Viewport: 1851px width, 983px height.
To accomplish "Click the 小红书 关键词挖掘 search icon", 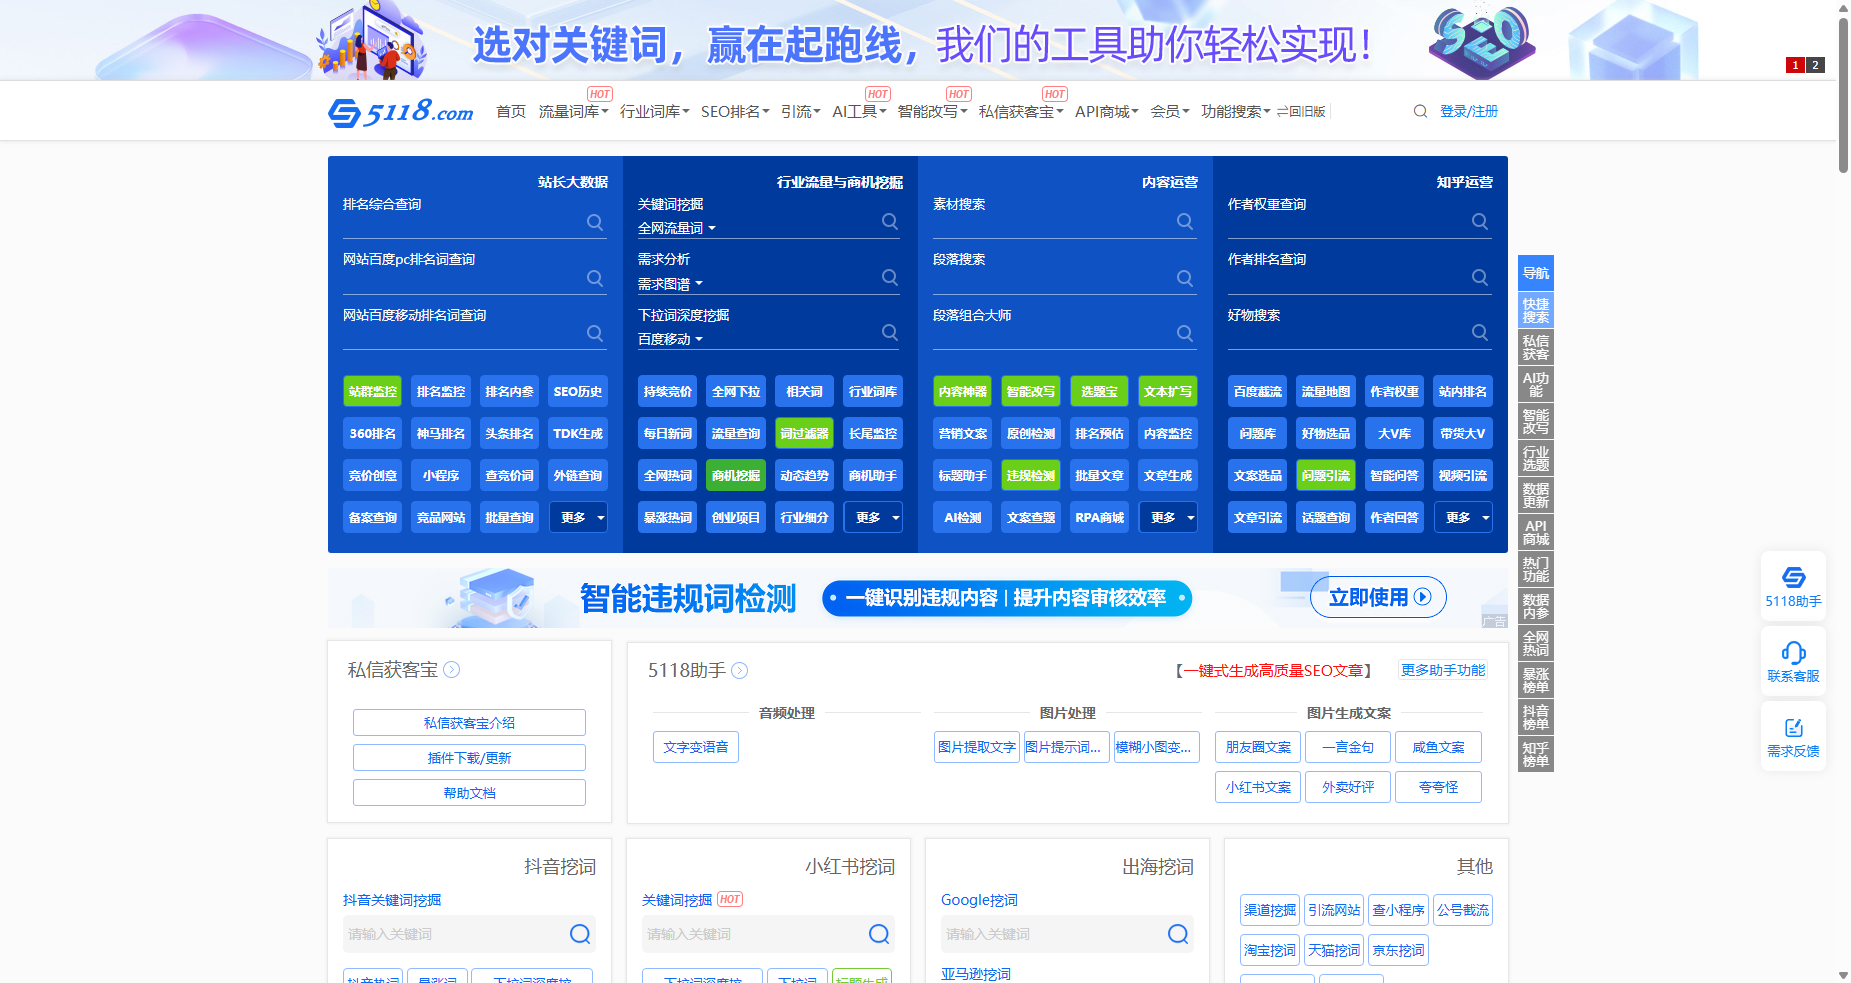I will coord(879,934).
